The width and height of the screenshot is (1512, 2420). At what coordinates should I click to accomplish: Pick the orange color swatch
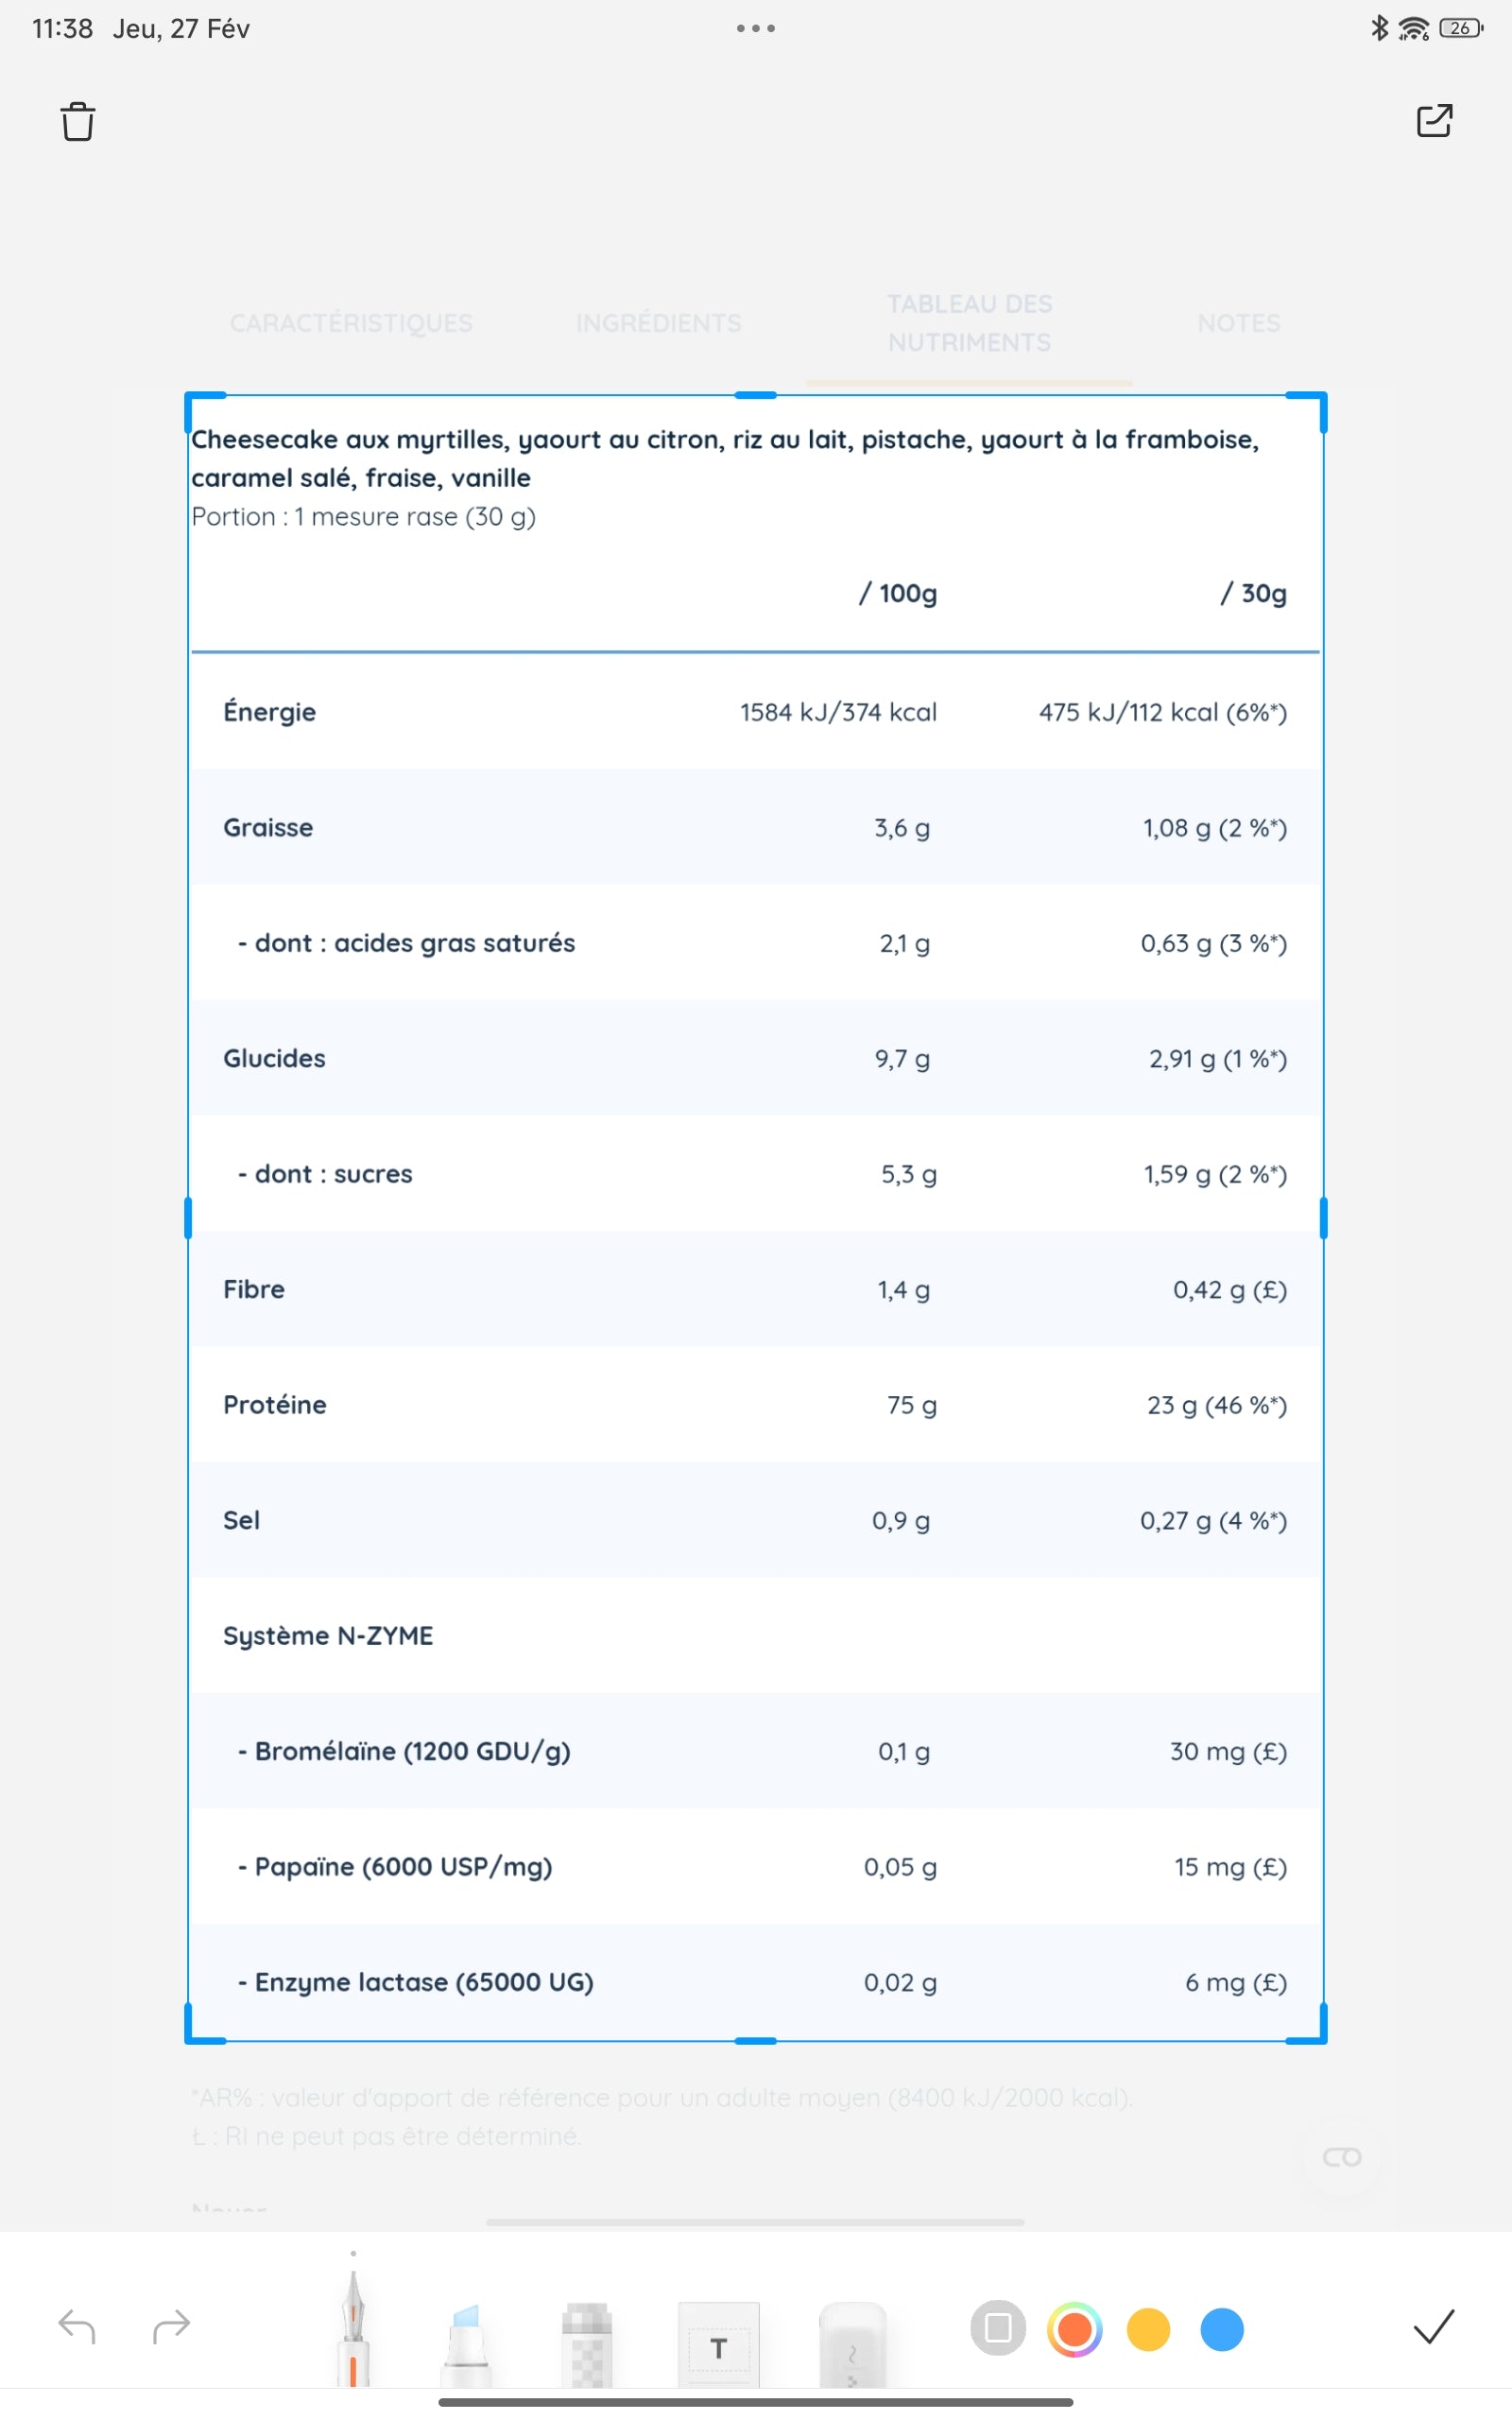(1074, 2329)
